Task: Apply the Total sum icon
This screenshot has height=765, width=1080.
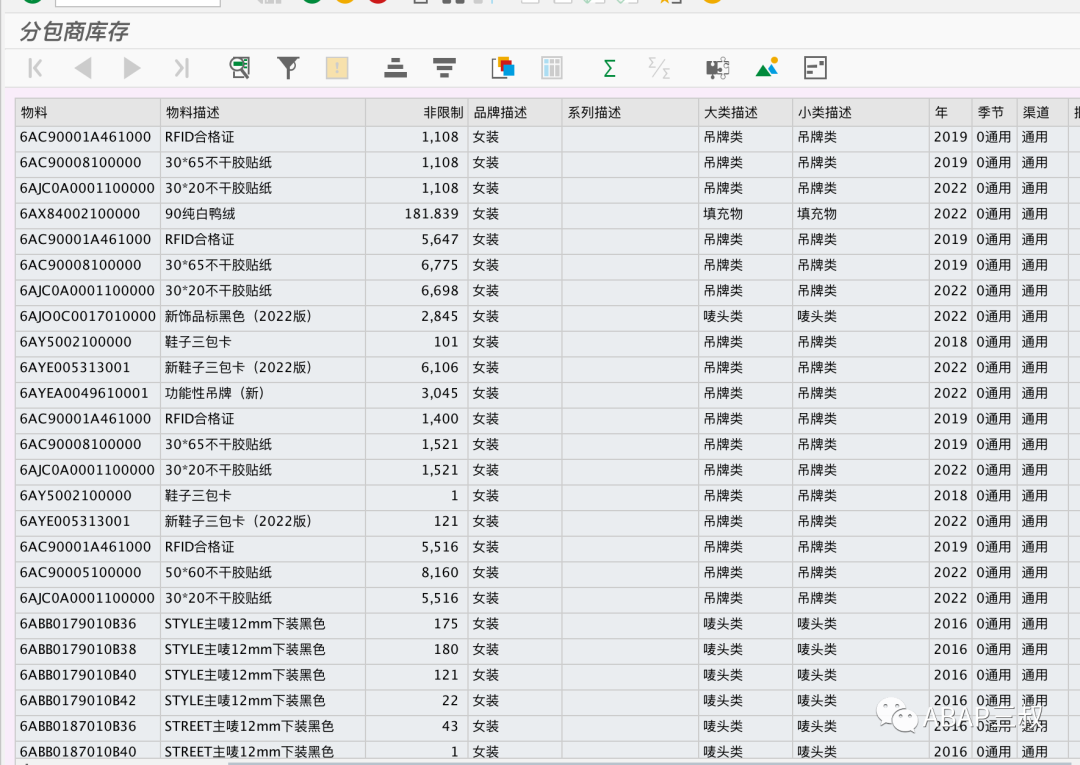Action: tap(610, 68)
